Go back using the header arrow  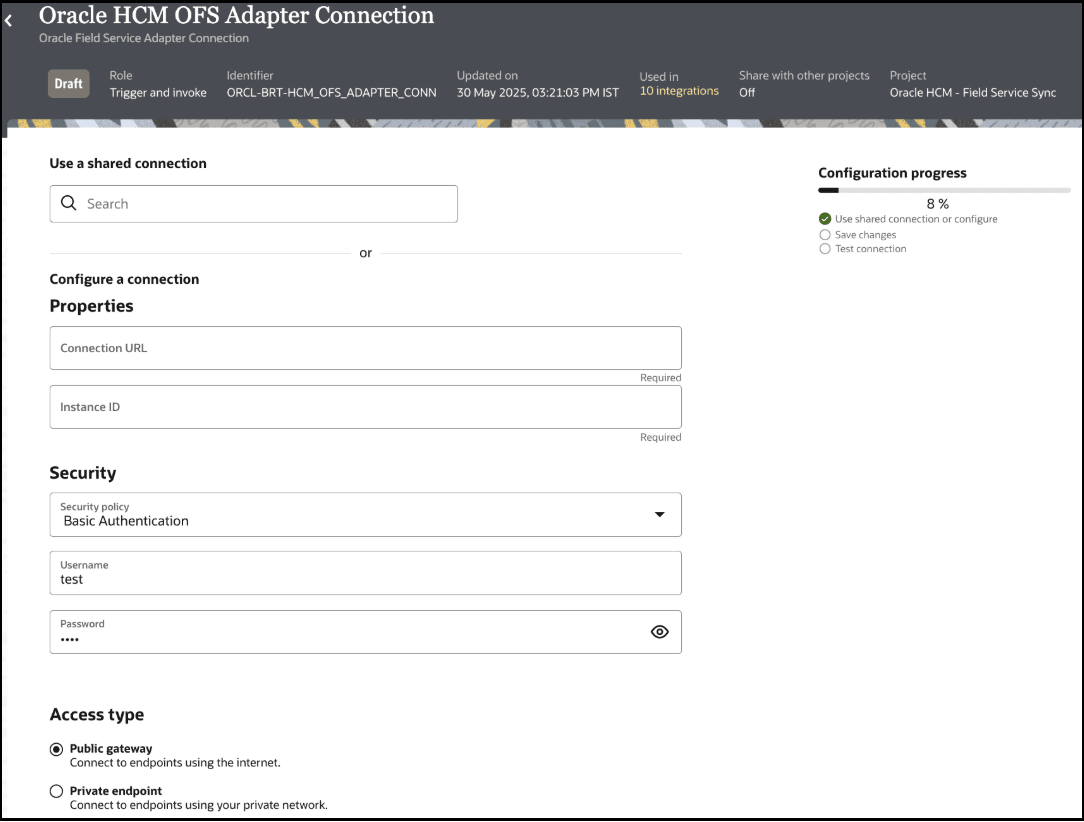click(8, 21)
